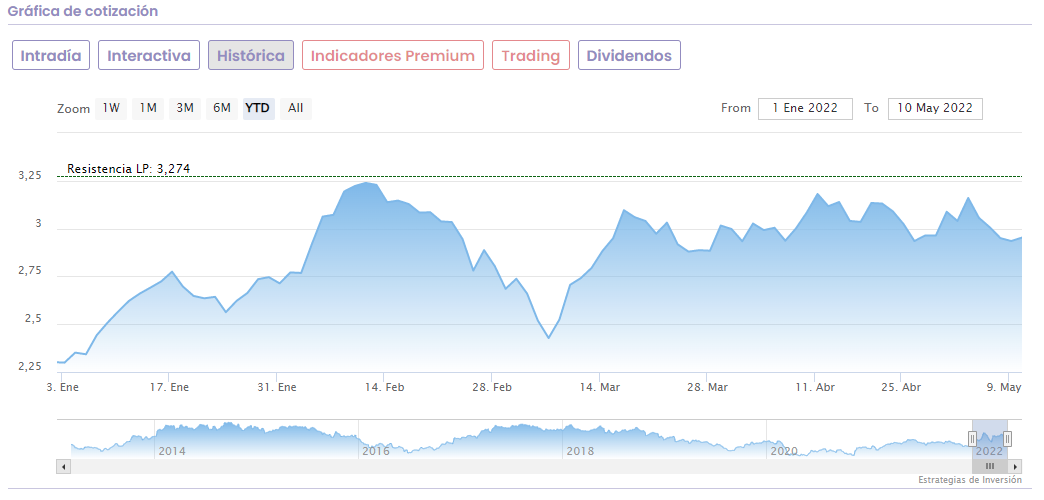Image resolution: width=1044 pixels, height=500 pixels.
Task: Show All historical data range
Action: pyautogui.click(x=296, y=108)
